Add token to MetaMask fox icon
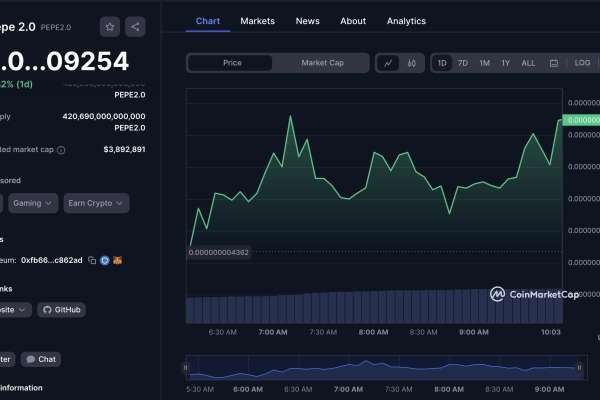 117,260
